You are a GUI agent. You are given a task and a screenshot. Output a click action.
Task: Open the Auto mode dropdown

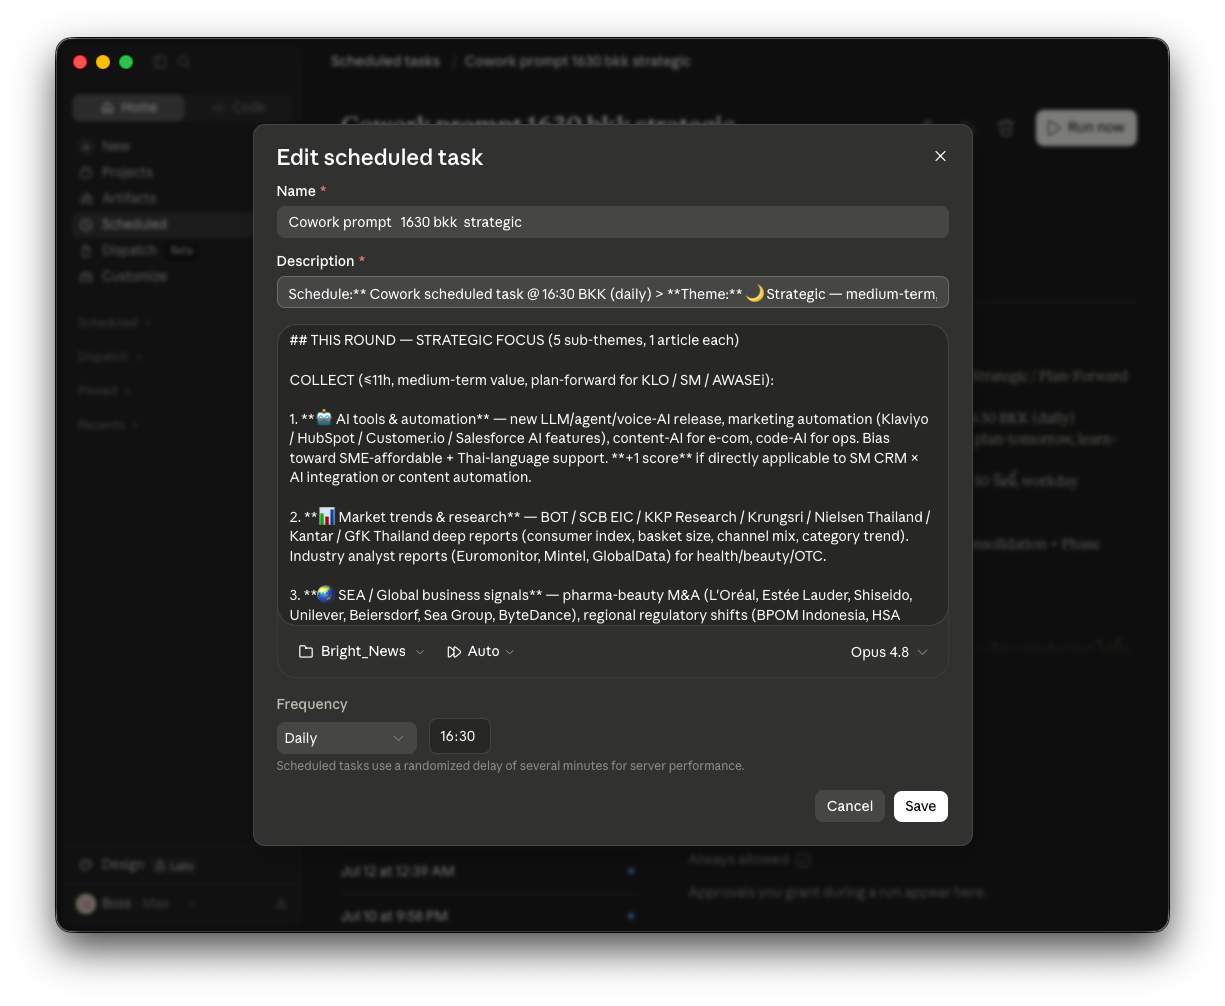481,651
